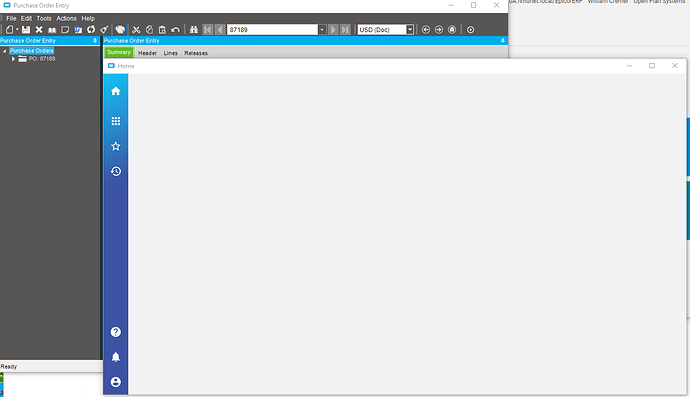The image size is (690, 397).
Task: Open the New icon's dropdown arrow
Action: (17, 29)
